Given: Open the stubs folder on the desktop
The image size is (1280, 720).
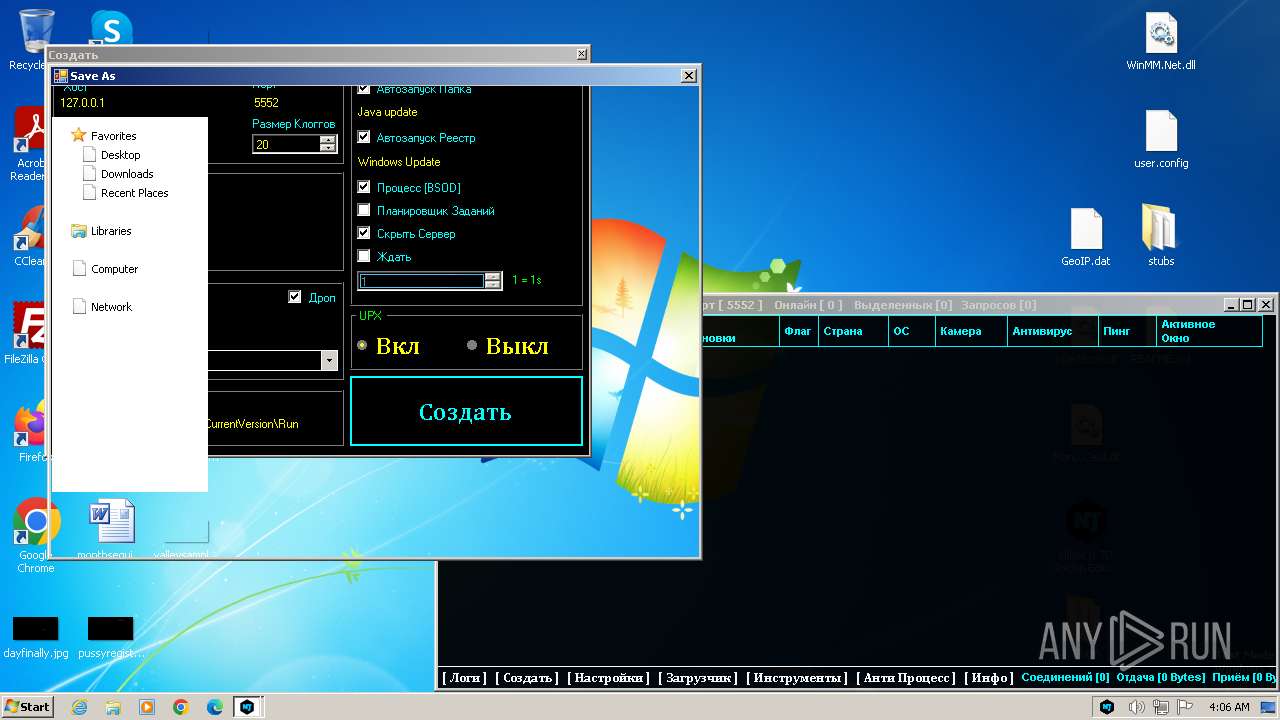Looking at the screenshot, I should coord(1160,237).
